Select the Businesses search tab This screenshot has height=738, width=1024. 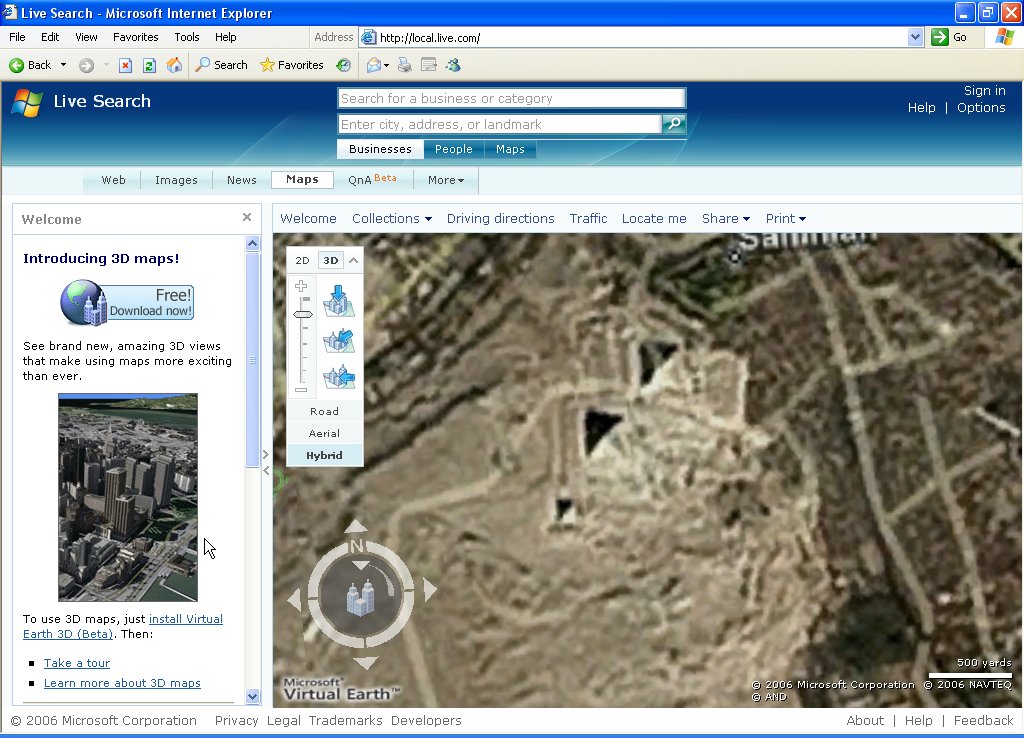click(381, 149)
